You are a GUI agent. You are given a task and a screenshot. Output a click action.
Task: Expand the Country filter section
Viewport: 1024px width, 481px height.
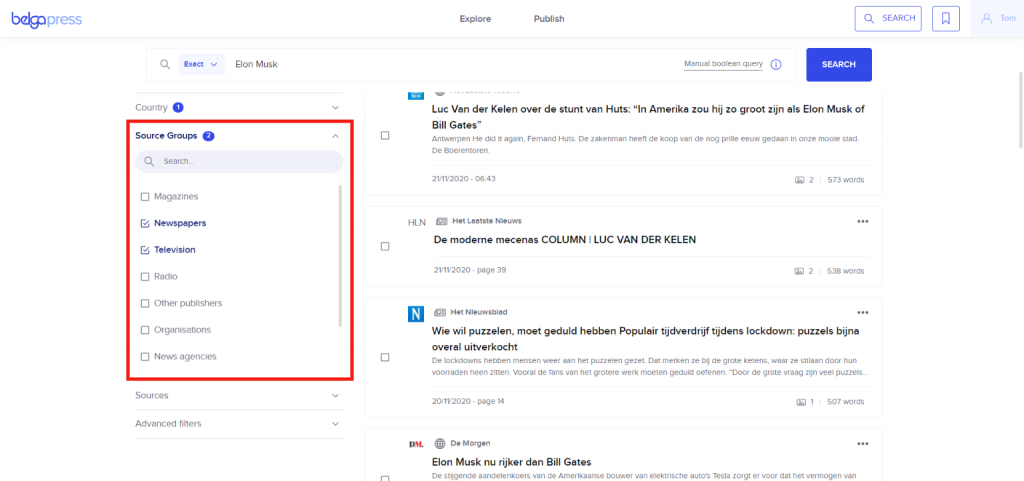pos(238,107)
